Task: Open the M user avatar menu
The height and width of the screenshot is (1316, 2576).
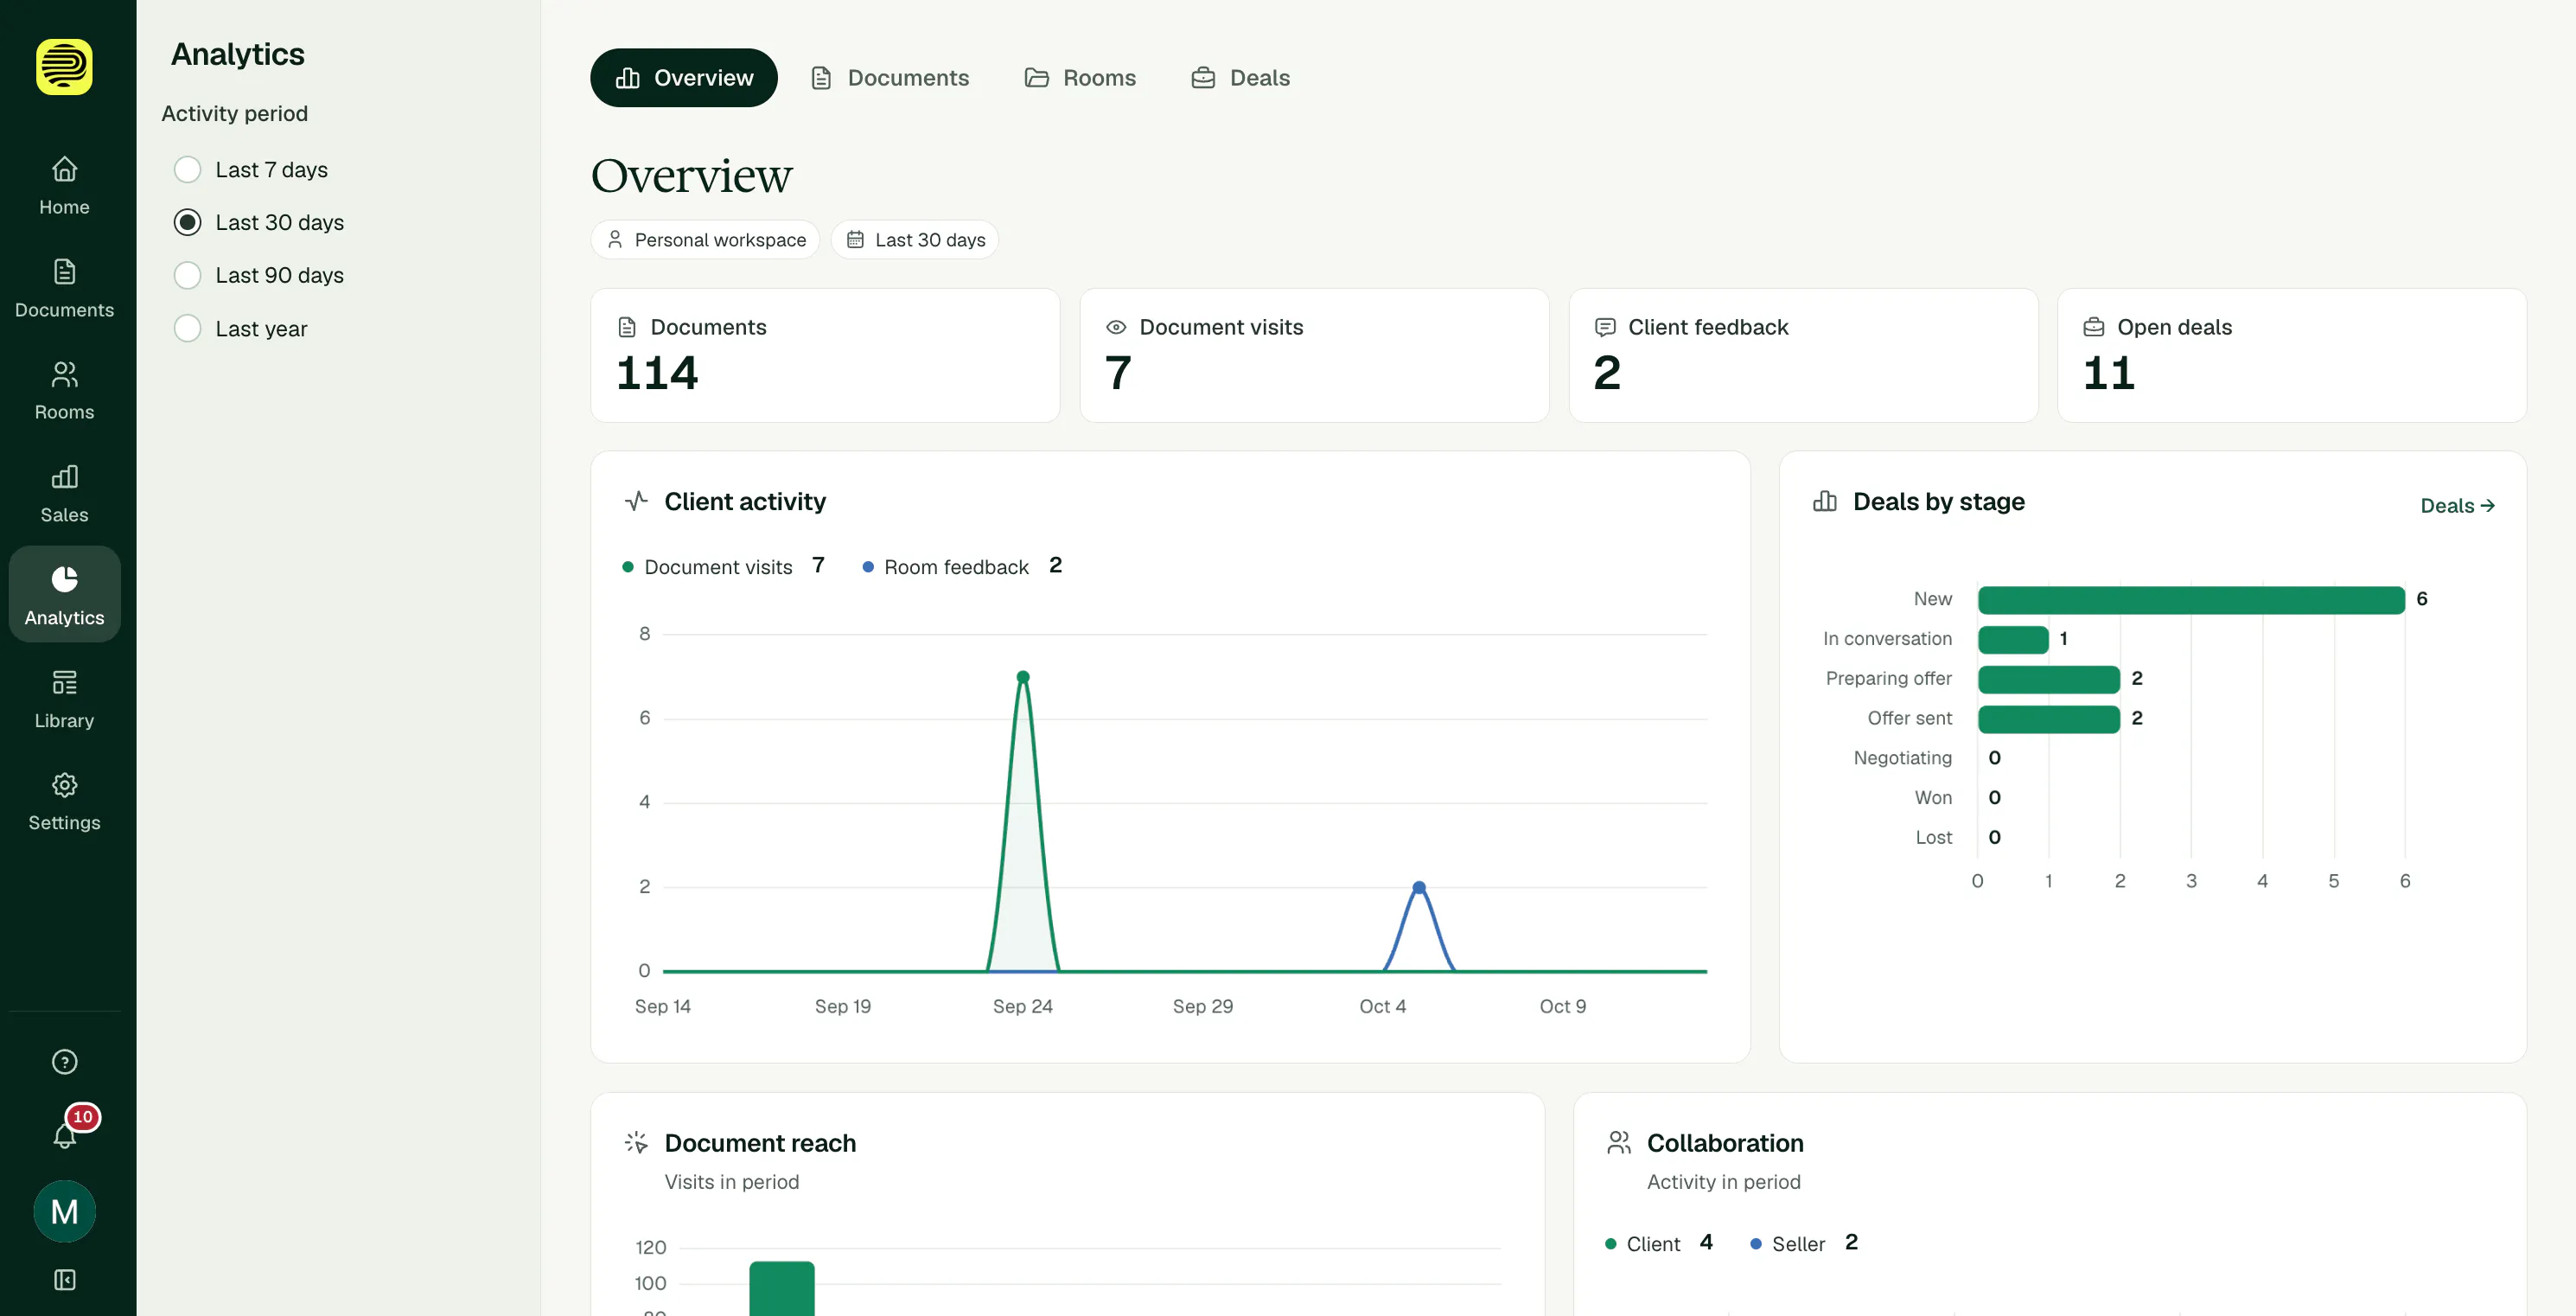Action: (64, 1211)
